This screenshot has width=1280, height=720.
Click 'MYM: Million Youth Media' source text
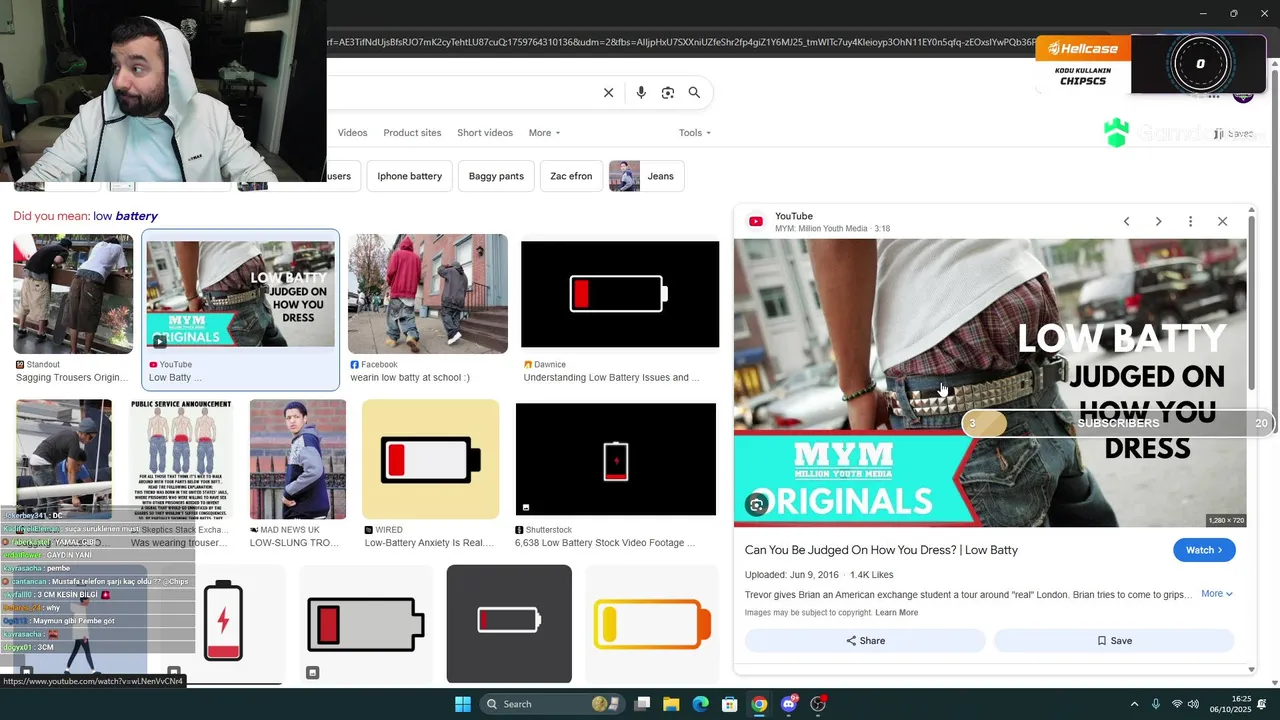821,229
